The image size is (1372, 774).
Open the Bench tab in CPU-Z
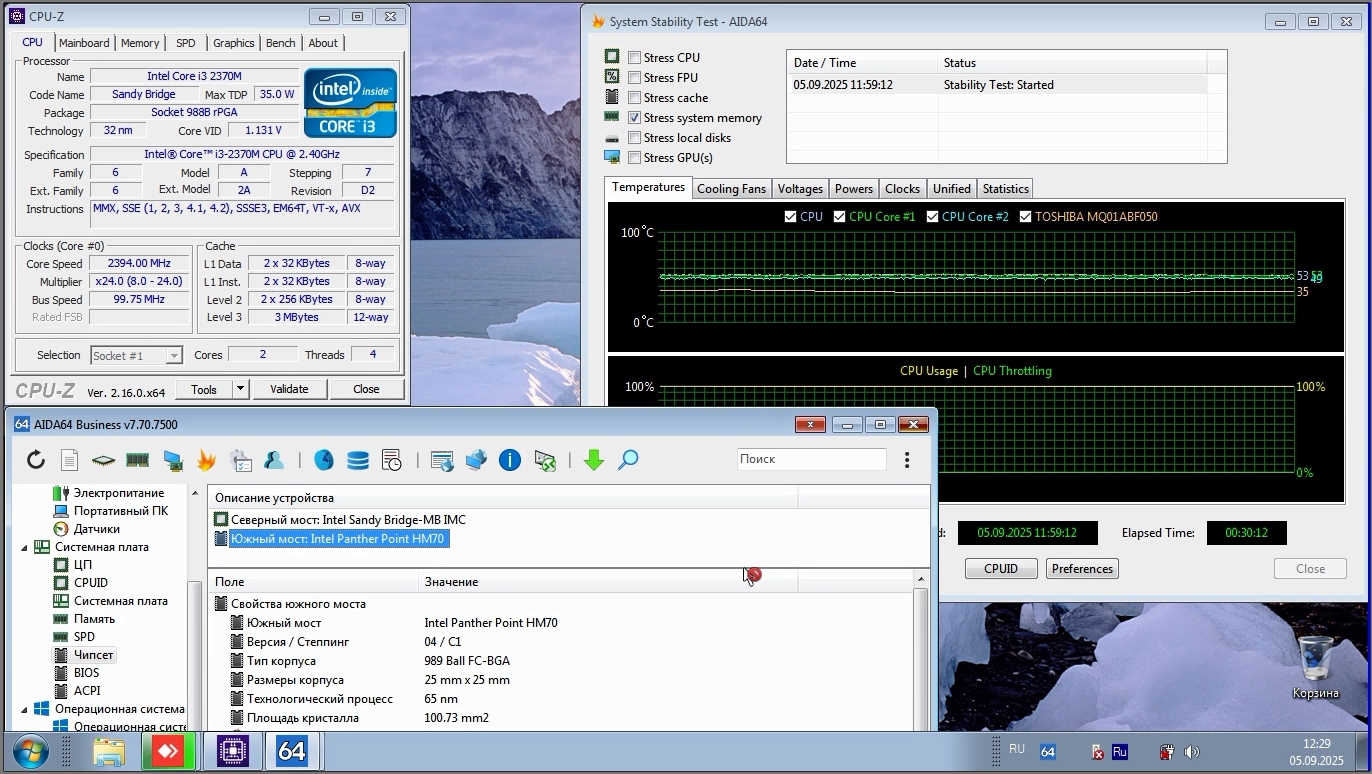(281, 43)
